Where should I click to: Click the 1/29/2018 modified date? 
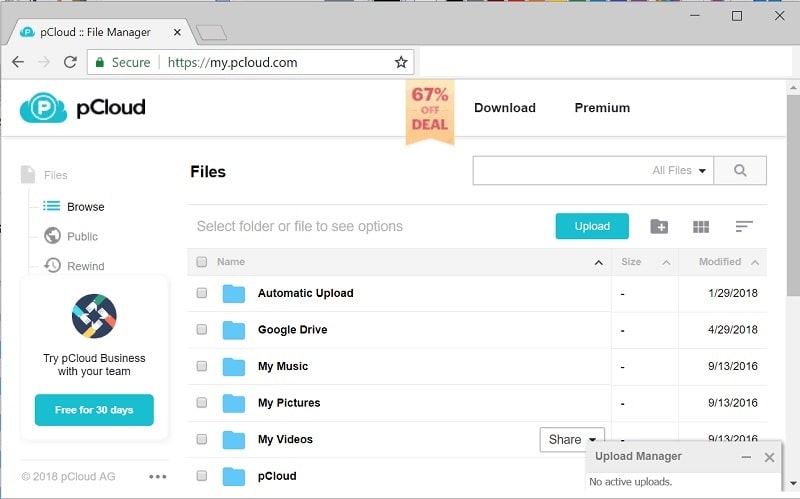coord(732,293)
